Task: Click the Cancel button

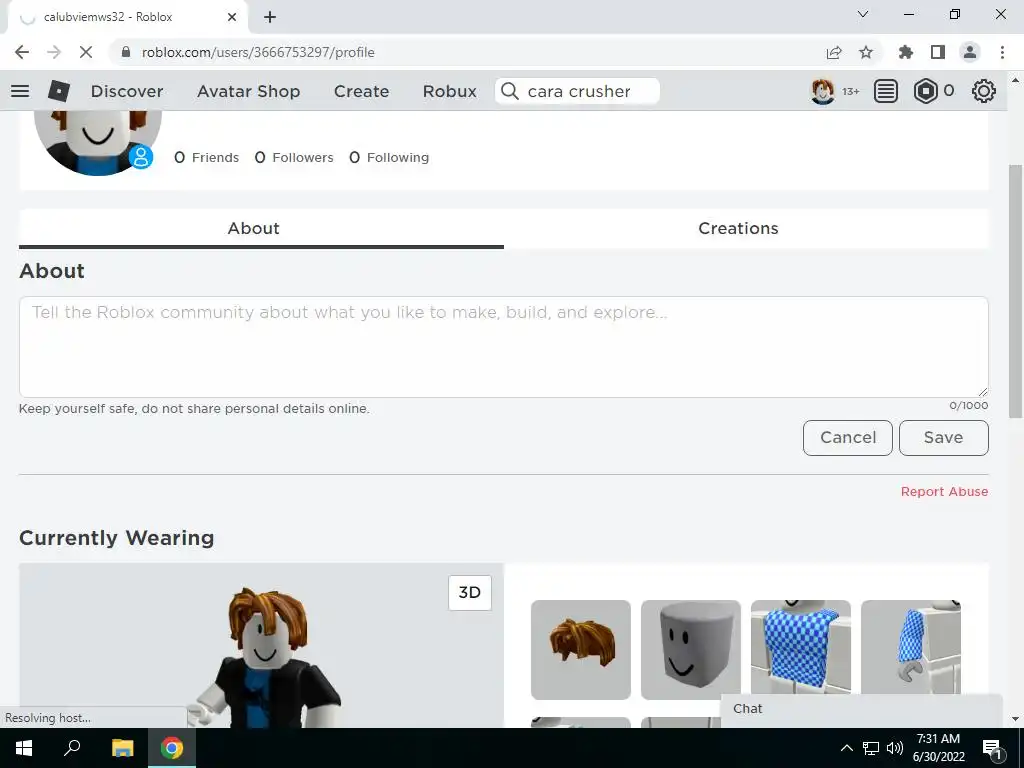Action: click(848, 438)
